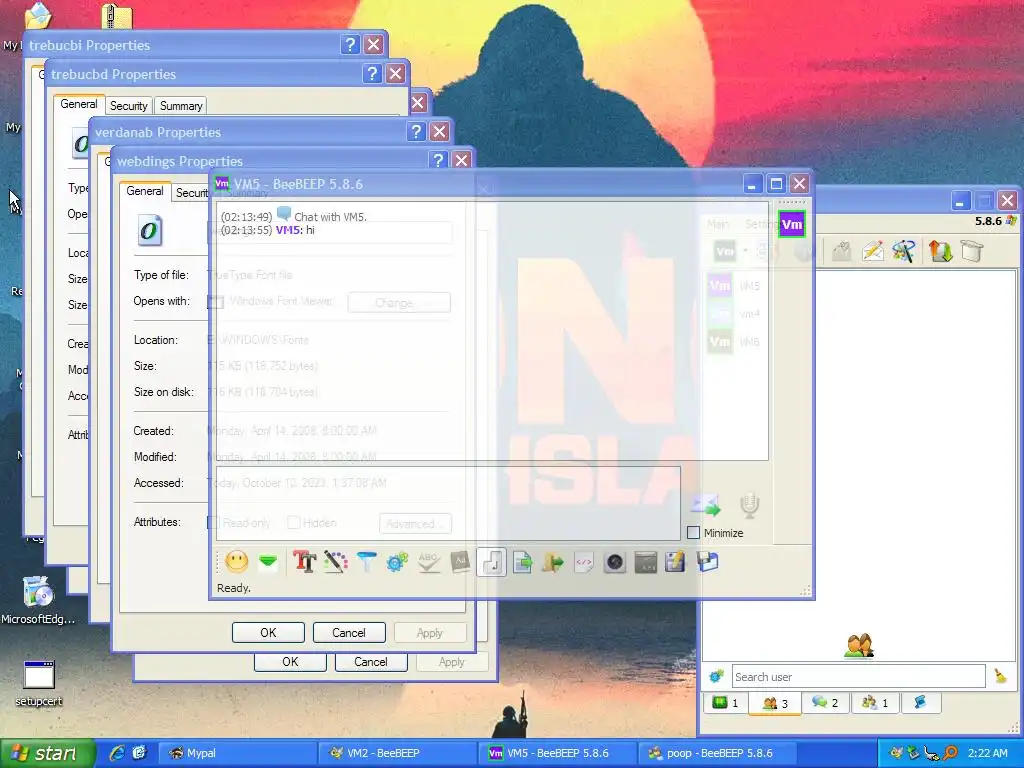The height and width of the screenshot is (768, 1024).
Task: Click Cancel in webdings Properties
Action: [349, 633]
